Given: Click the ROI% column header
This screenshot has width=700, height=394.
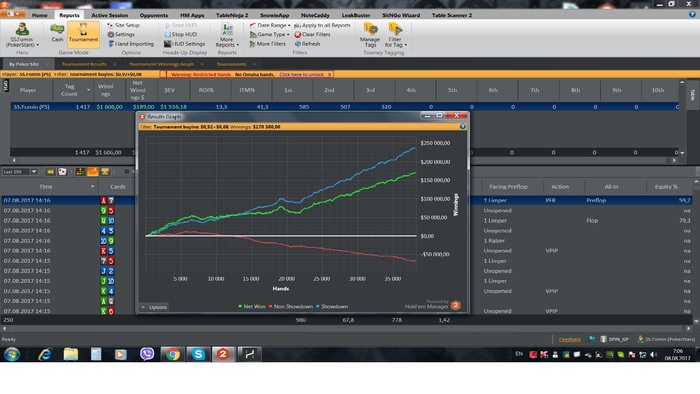Looking at the screenshot, I should click(x=206, y=90).
